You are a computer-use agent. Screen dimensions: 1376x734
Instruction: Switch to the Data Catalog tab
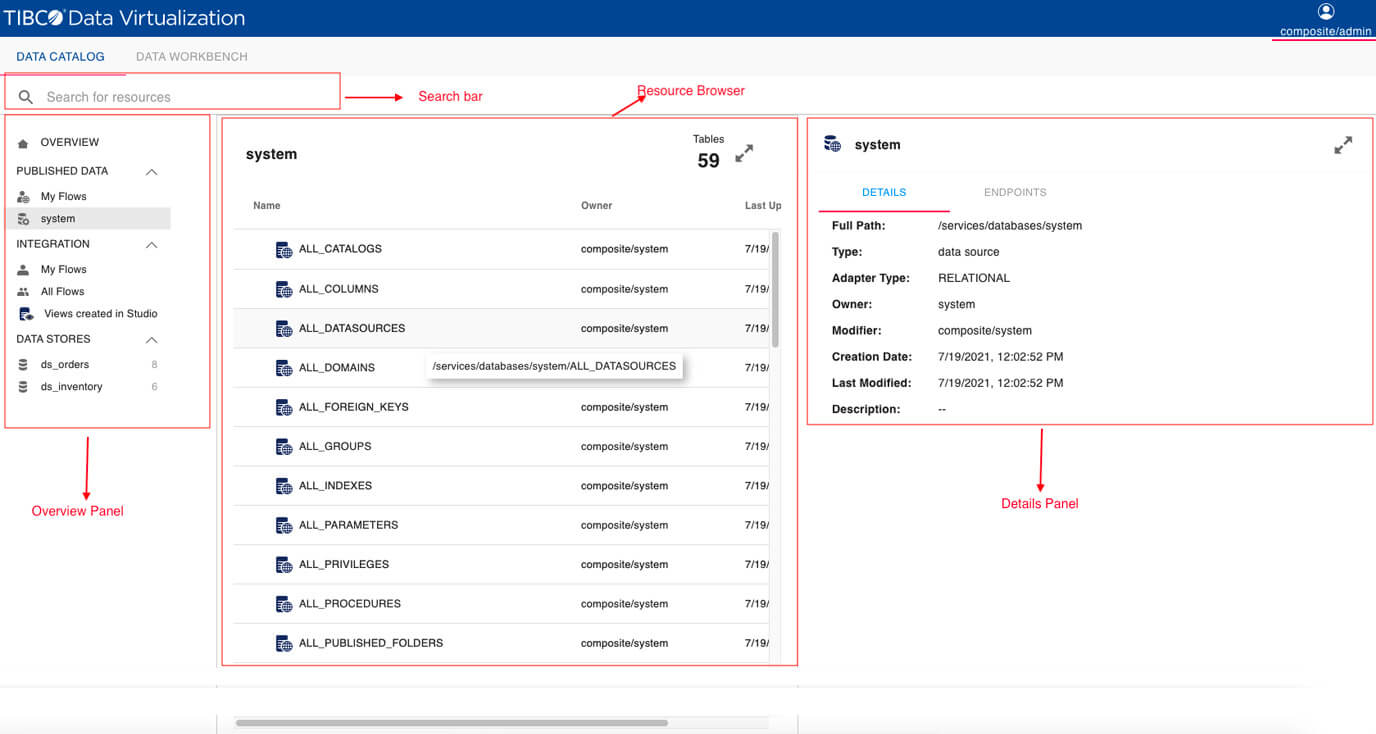(x=60, y=57)
